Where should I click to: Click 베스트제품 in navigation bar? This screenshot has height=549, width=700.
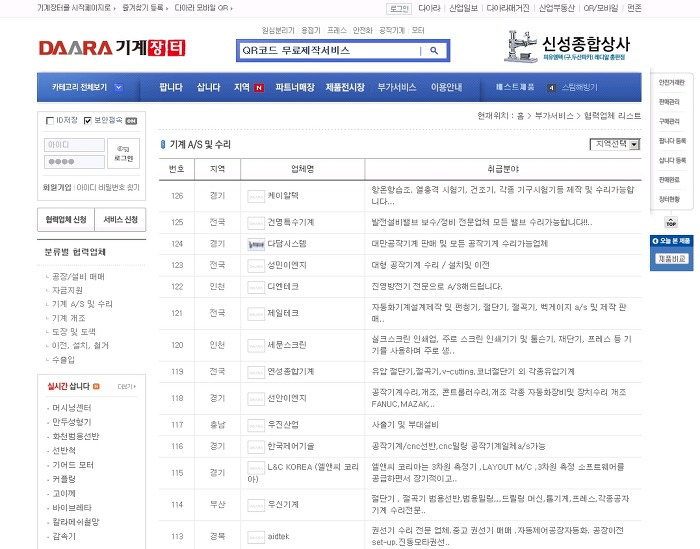point(515,87)
